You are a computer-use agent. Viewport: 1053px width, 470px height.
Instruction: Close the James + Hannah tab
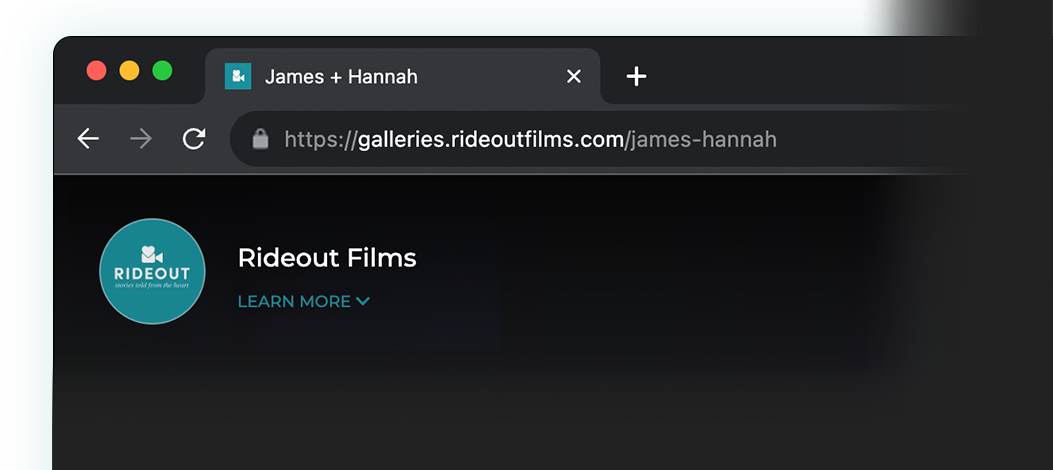tap(574, 77)
